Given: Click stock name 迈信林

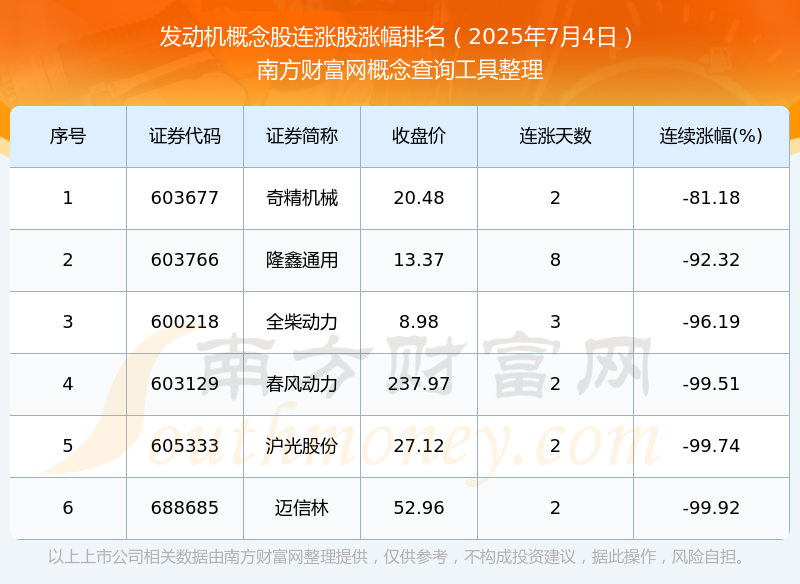Looking at the screenshot, I should pyautogui.click(x=302, y=508).
